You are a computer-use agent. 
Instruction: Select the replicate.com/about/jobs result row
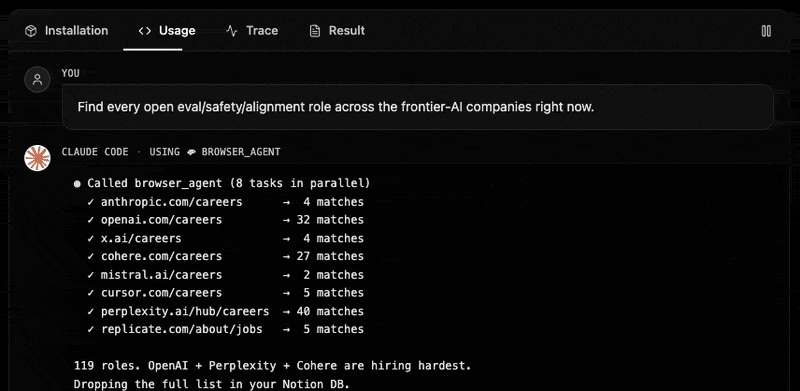pos(226,329)
